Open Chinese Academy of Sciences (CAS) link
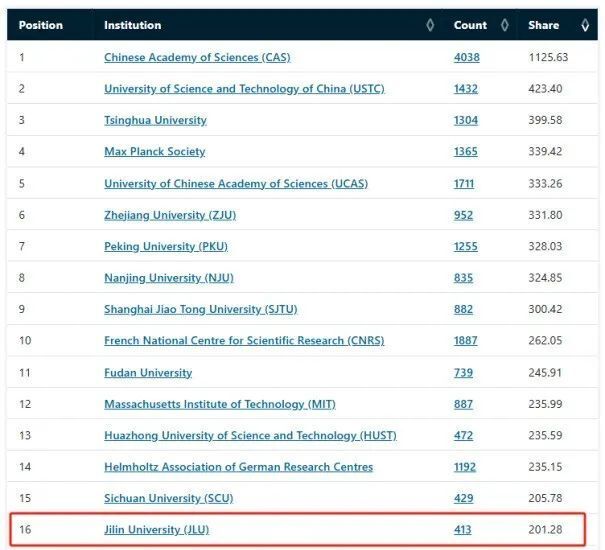This screenshot has height=550, width=605. tap(197, 57)
